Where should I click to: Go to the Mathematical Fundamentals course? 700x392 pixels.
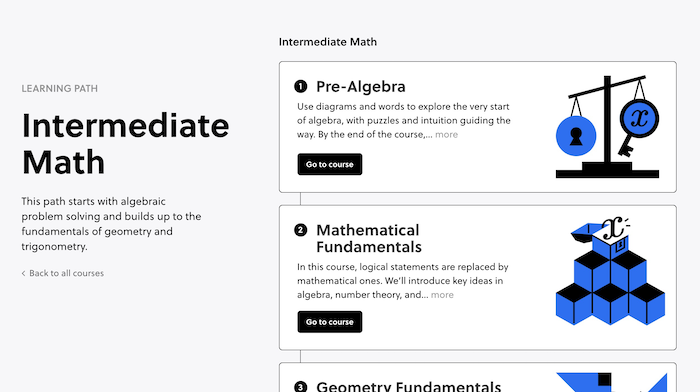(x=330, y=322)
